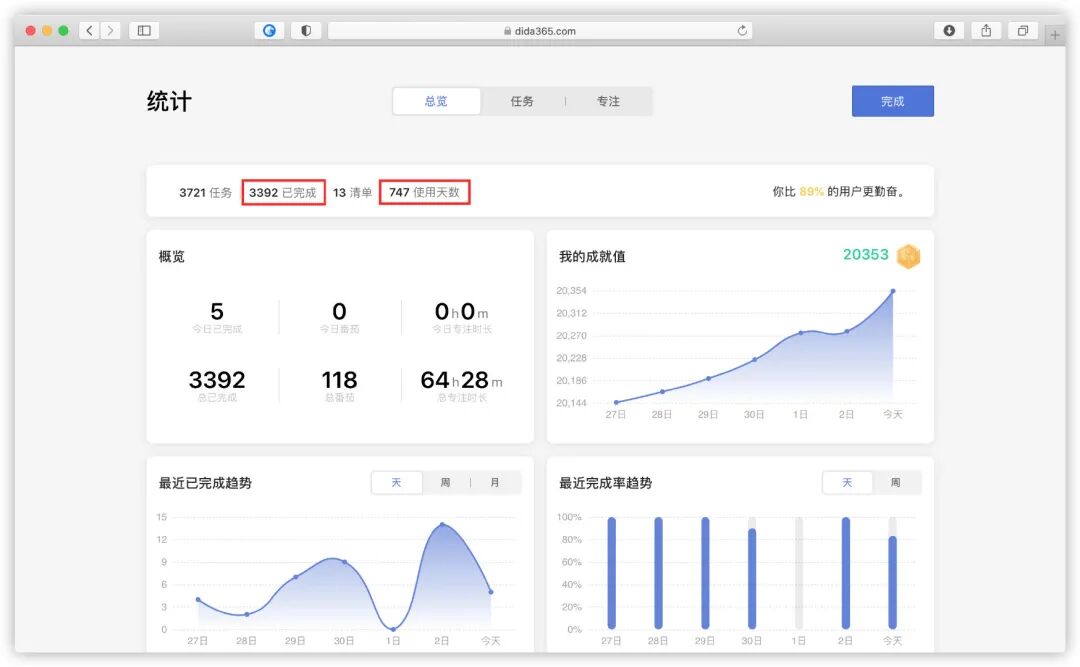Select 天 in 最近完成率趋势 chart
The width and height of the screenshot is (1080, 667).
847,482
